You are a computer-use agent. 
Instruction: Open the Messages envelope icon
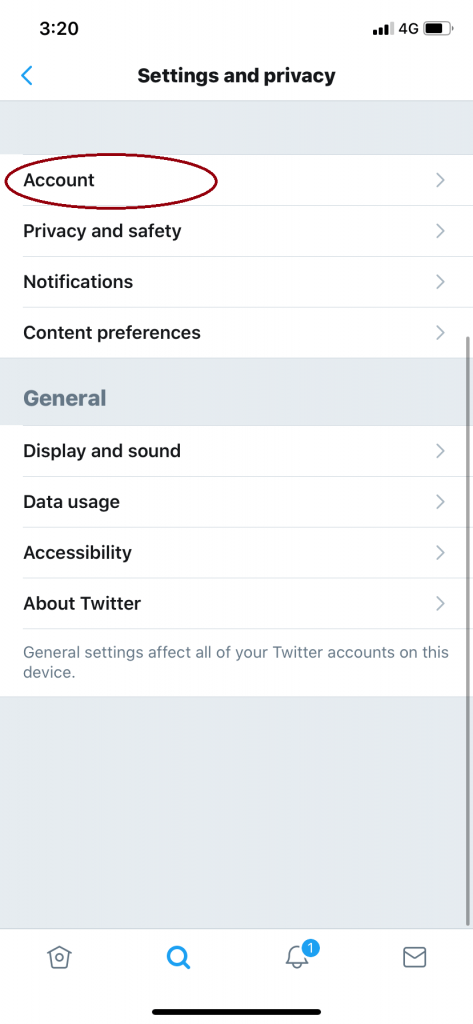[414, 957]
